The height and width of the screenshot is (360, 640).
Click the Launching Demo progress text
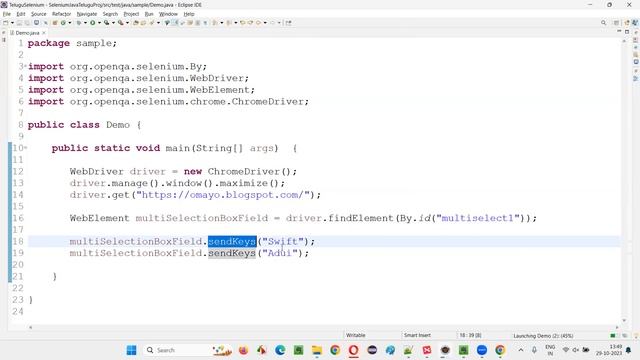(x=543, y=336)
